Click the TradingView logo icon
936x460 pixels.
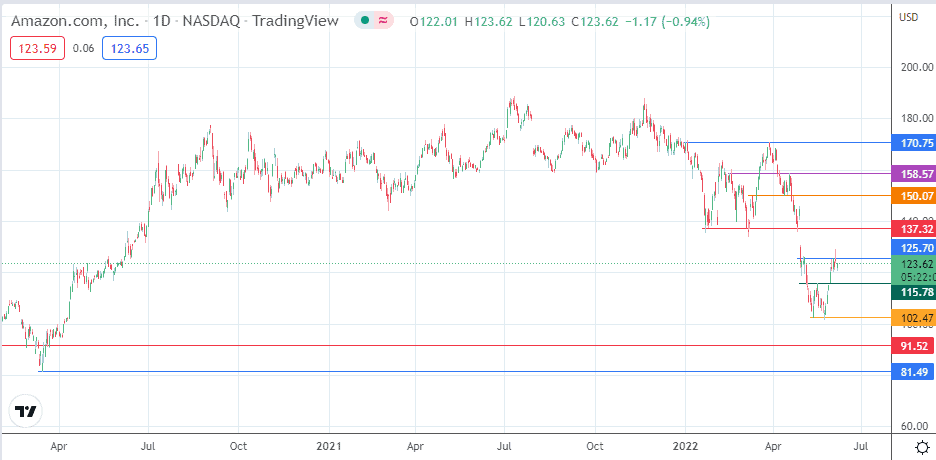26,412
